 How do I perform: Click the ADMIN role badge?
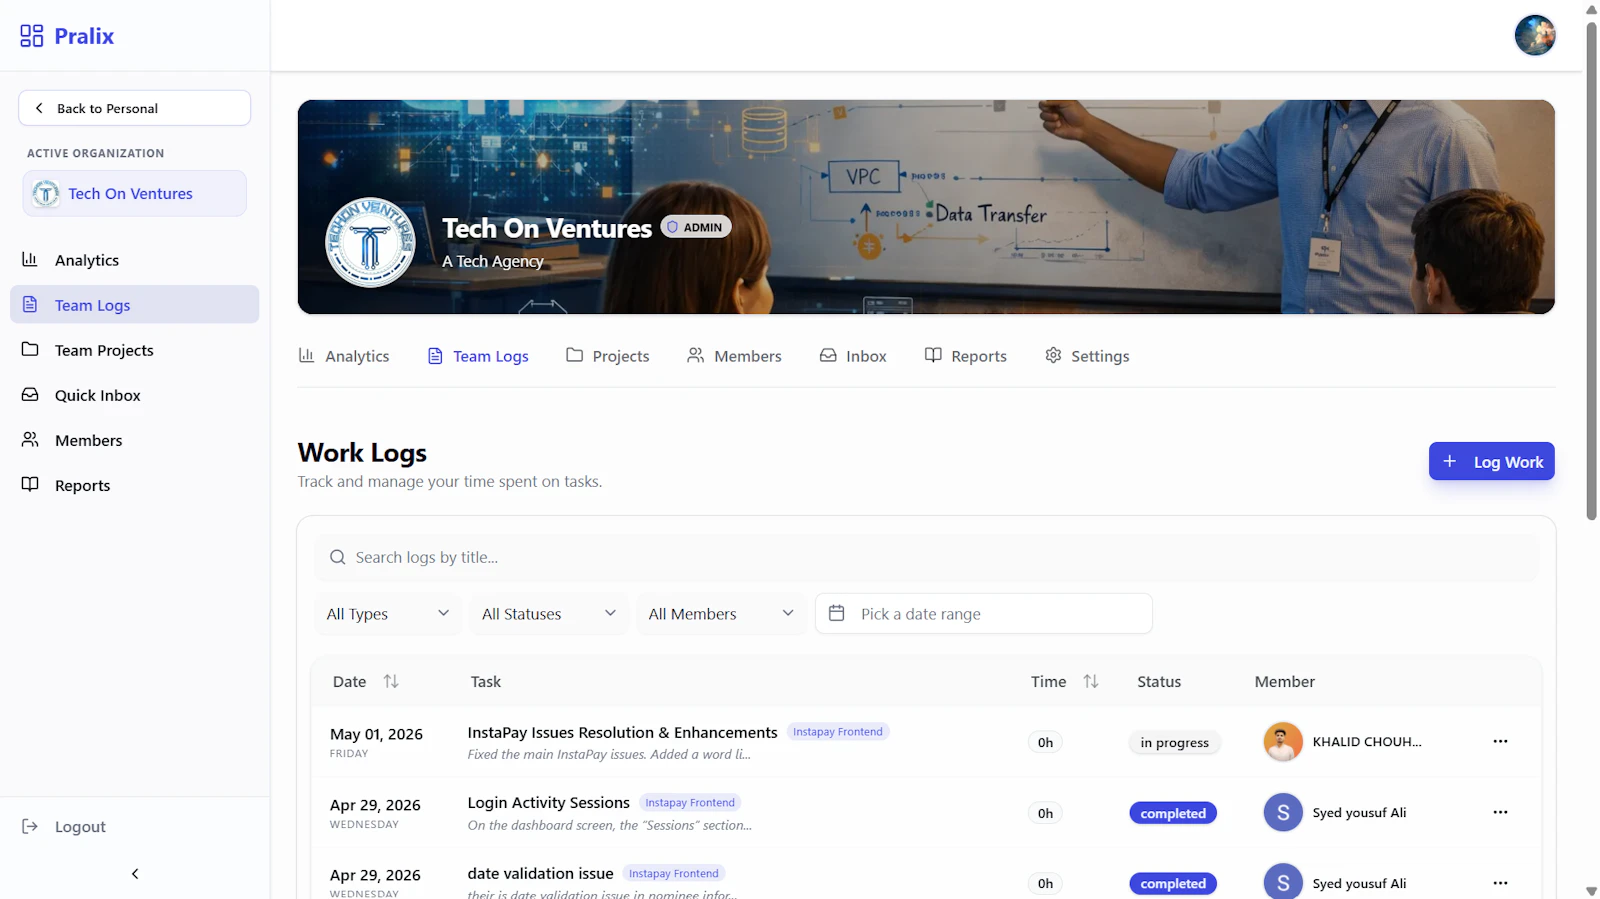696,227
